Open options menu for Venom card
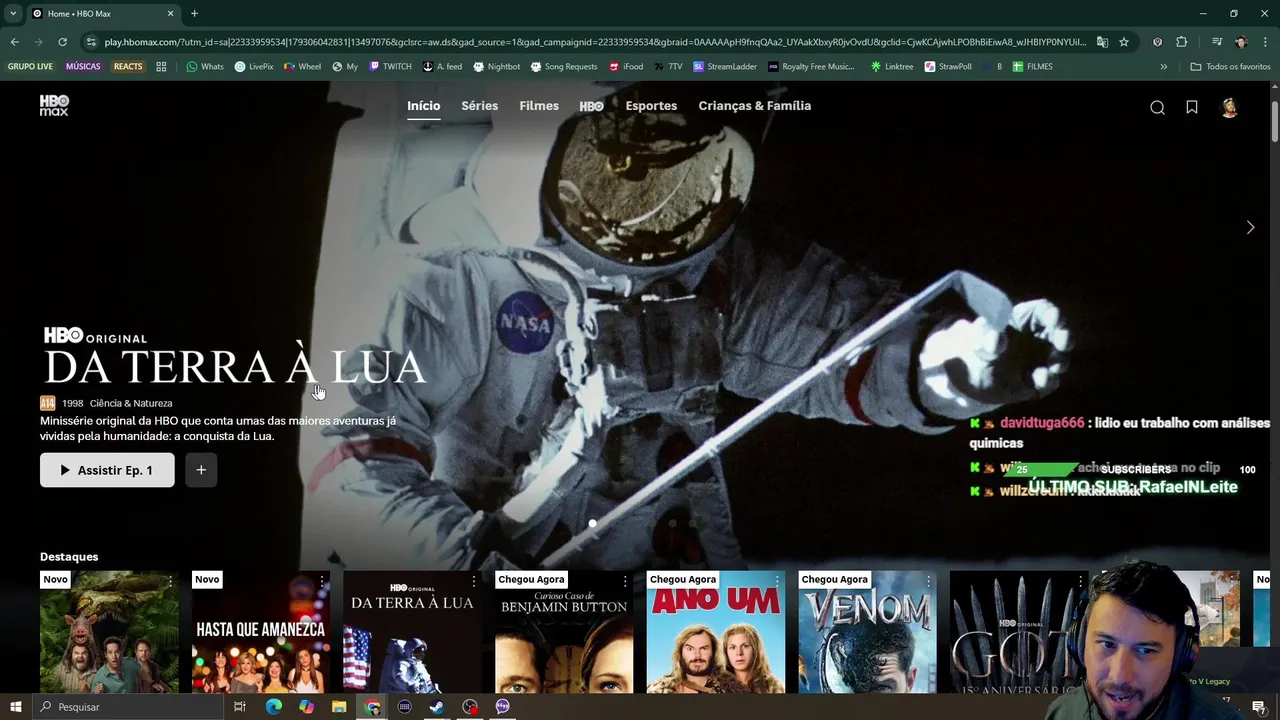 (928, 580)
